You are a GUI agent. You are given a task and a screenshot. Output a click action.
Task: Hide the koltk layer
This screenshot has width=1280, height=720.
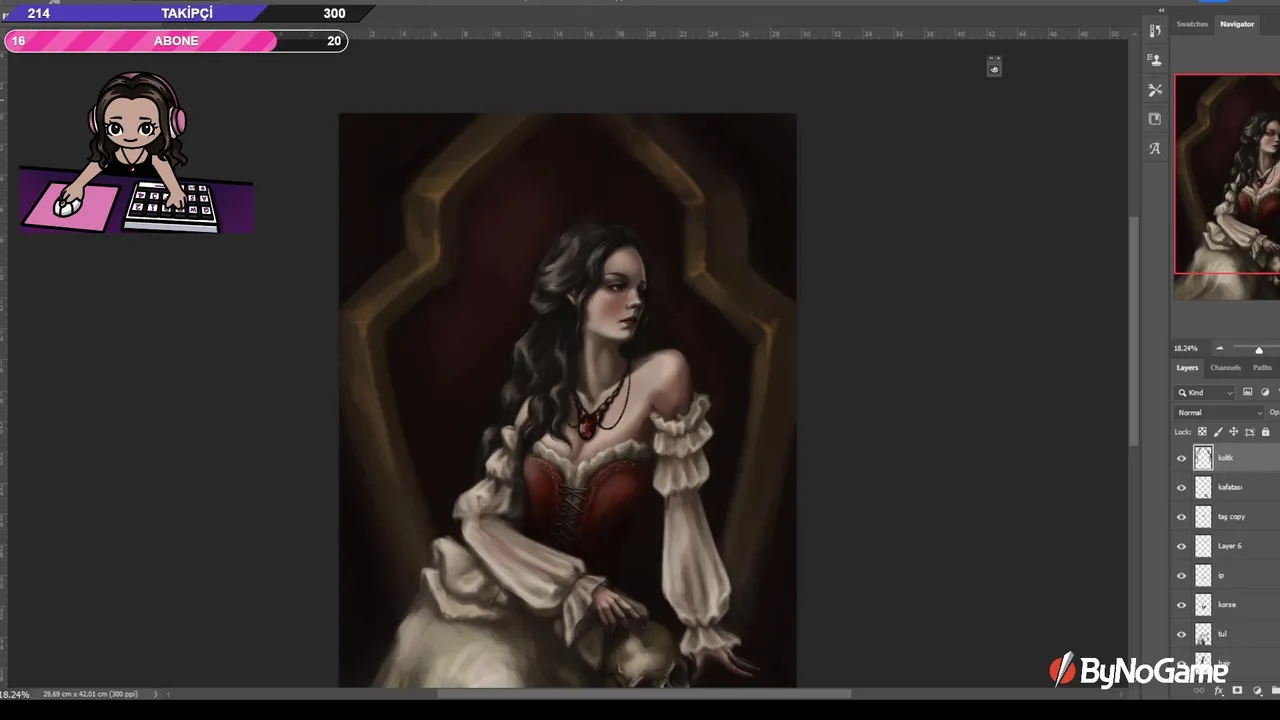[1181, 458]
